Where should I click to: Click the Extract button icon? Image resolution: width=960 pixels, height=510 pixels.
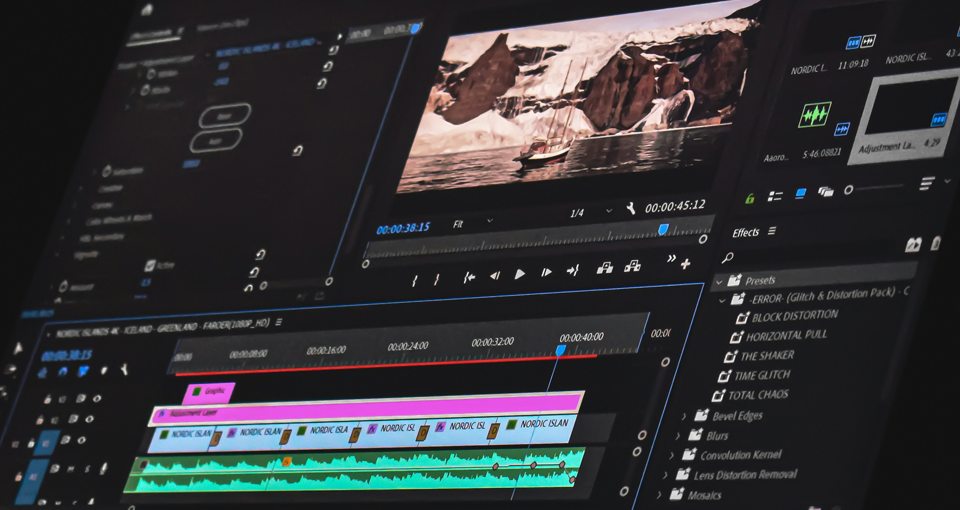[632, 266]
